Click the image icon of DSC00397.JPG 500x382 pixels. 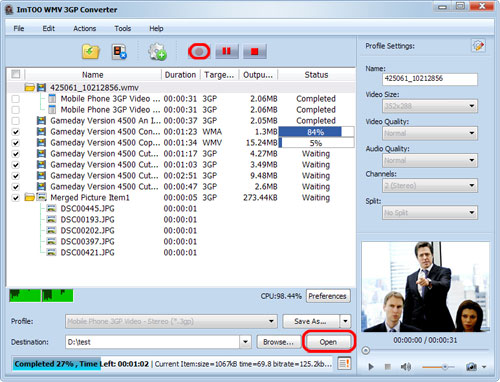pos(51,242)
